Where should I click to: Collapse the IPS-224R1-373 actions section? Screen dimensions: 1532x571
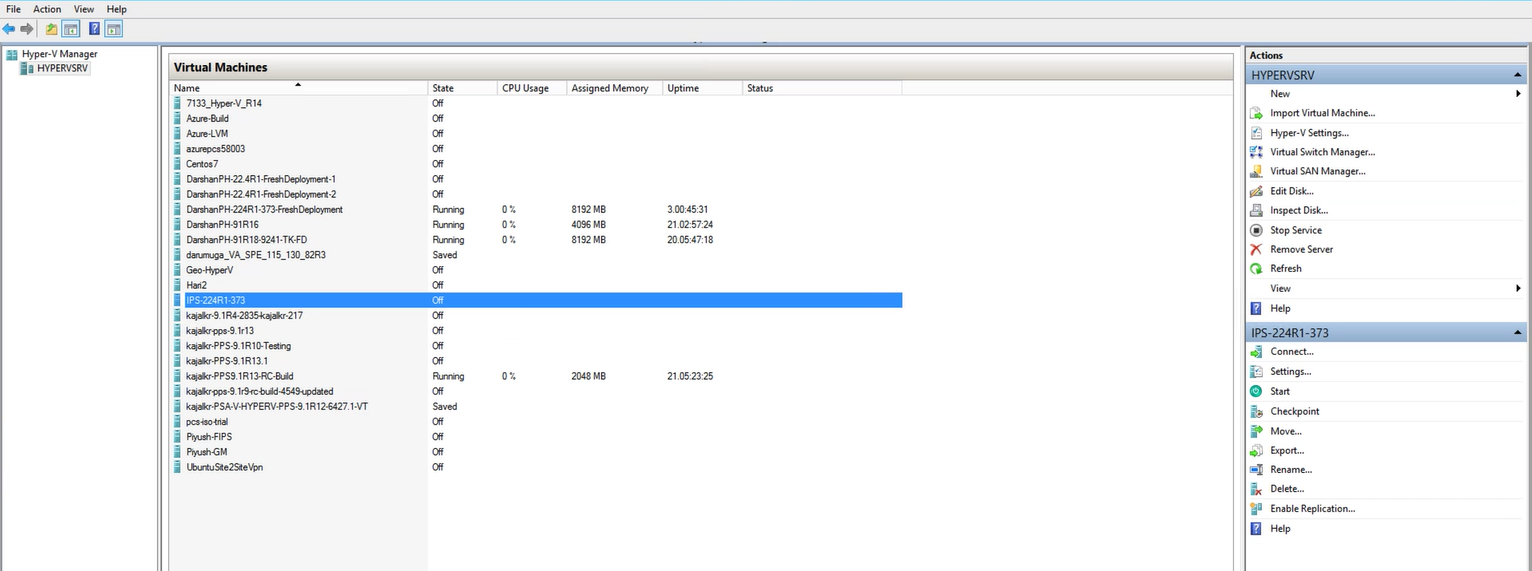pos(1518,333)
